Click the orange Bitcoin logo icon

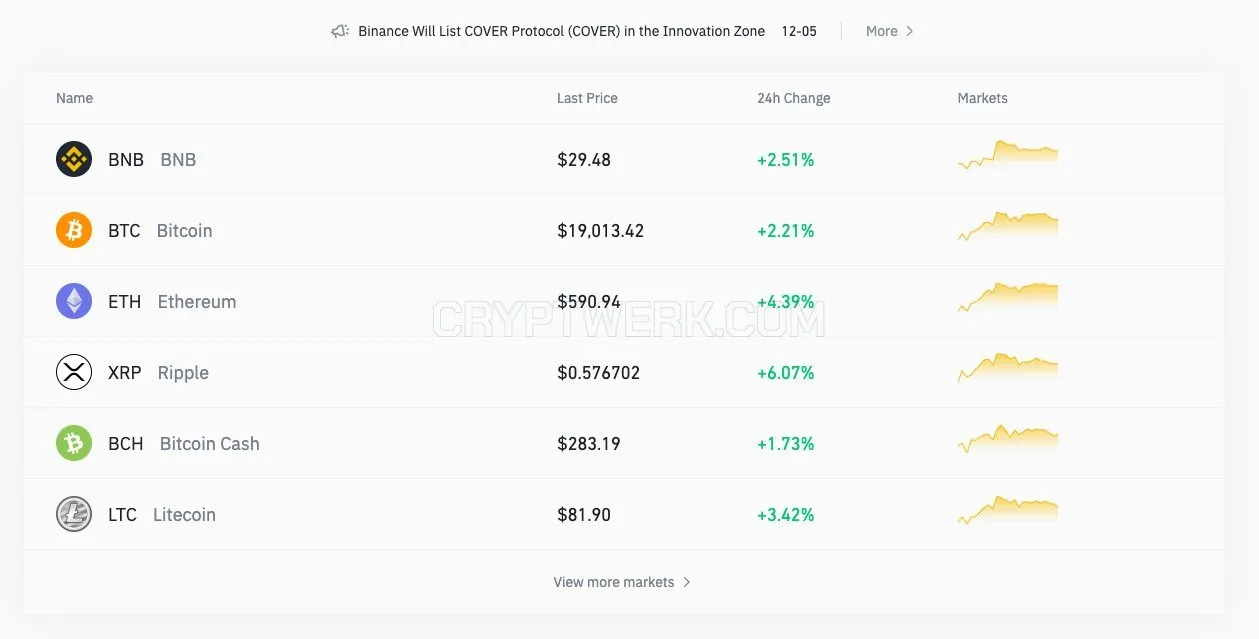pos(74,230)
